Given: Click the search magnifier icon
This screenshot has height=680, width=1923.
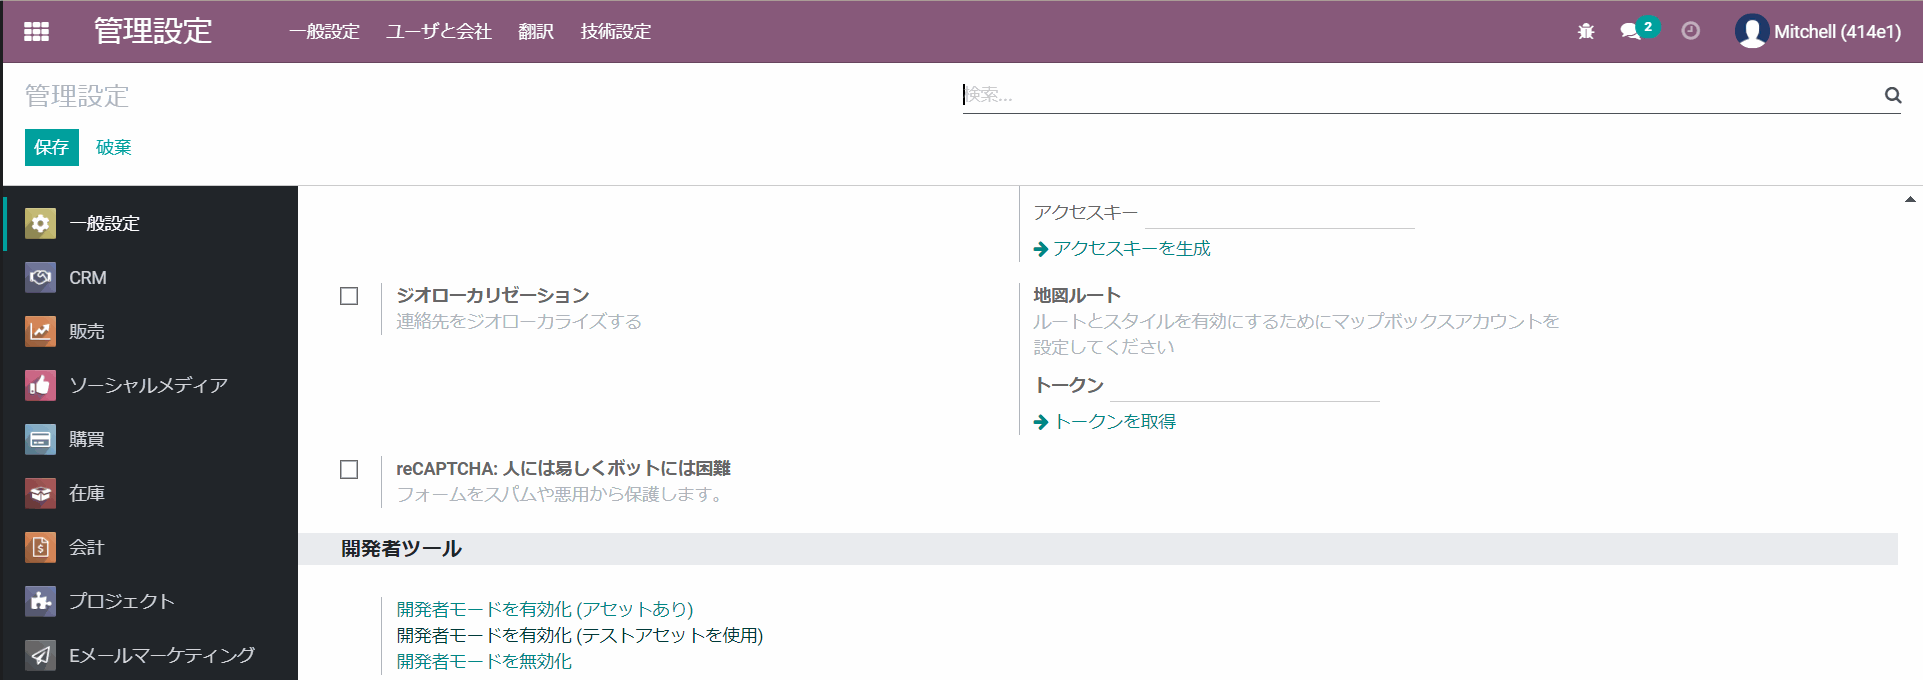Looking at the screenshot, I should [1892, 95].
